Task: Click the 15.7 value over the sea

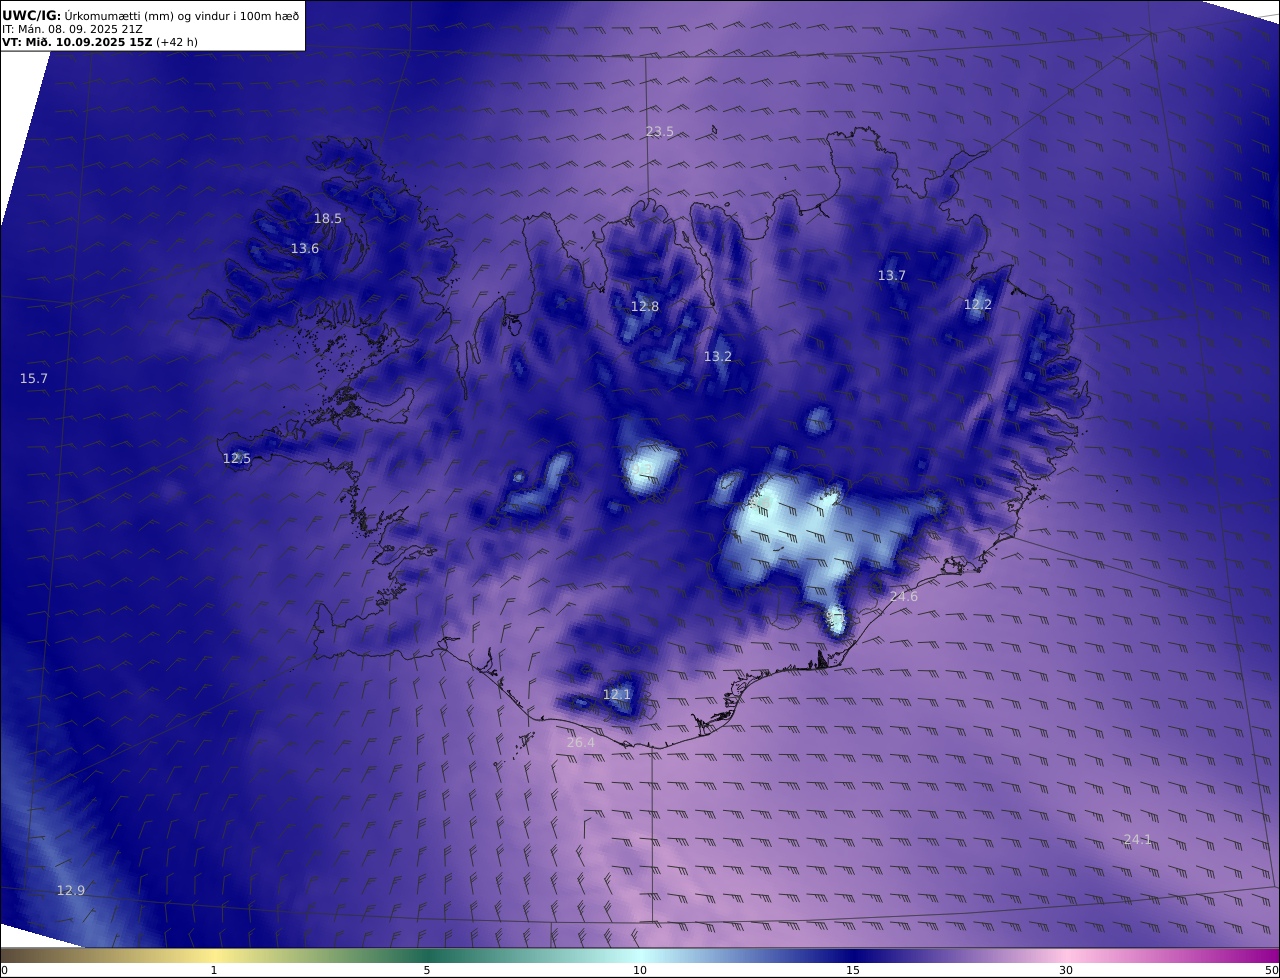Action: point(34,378)
